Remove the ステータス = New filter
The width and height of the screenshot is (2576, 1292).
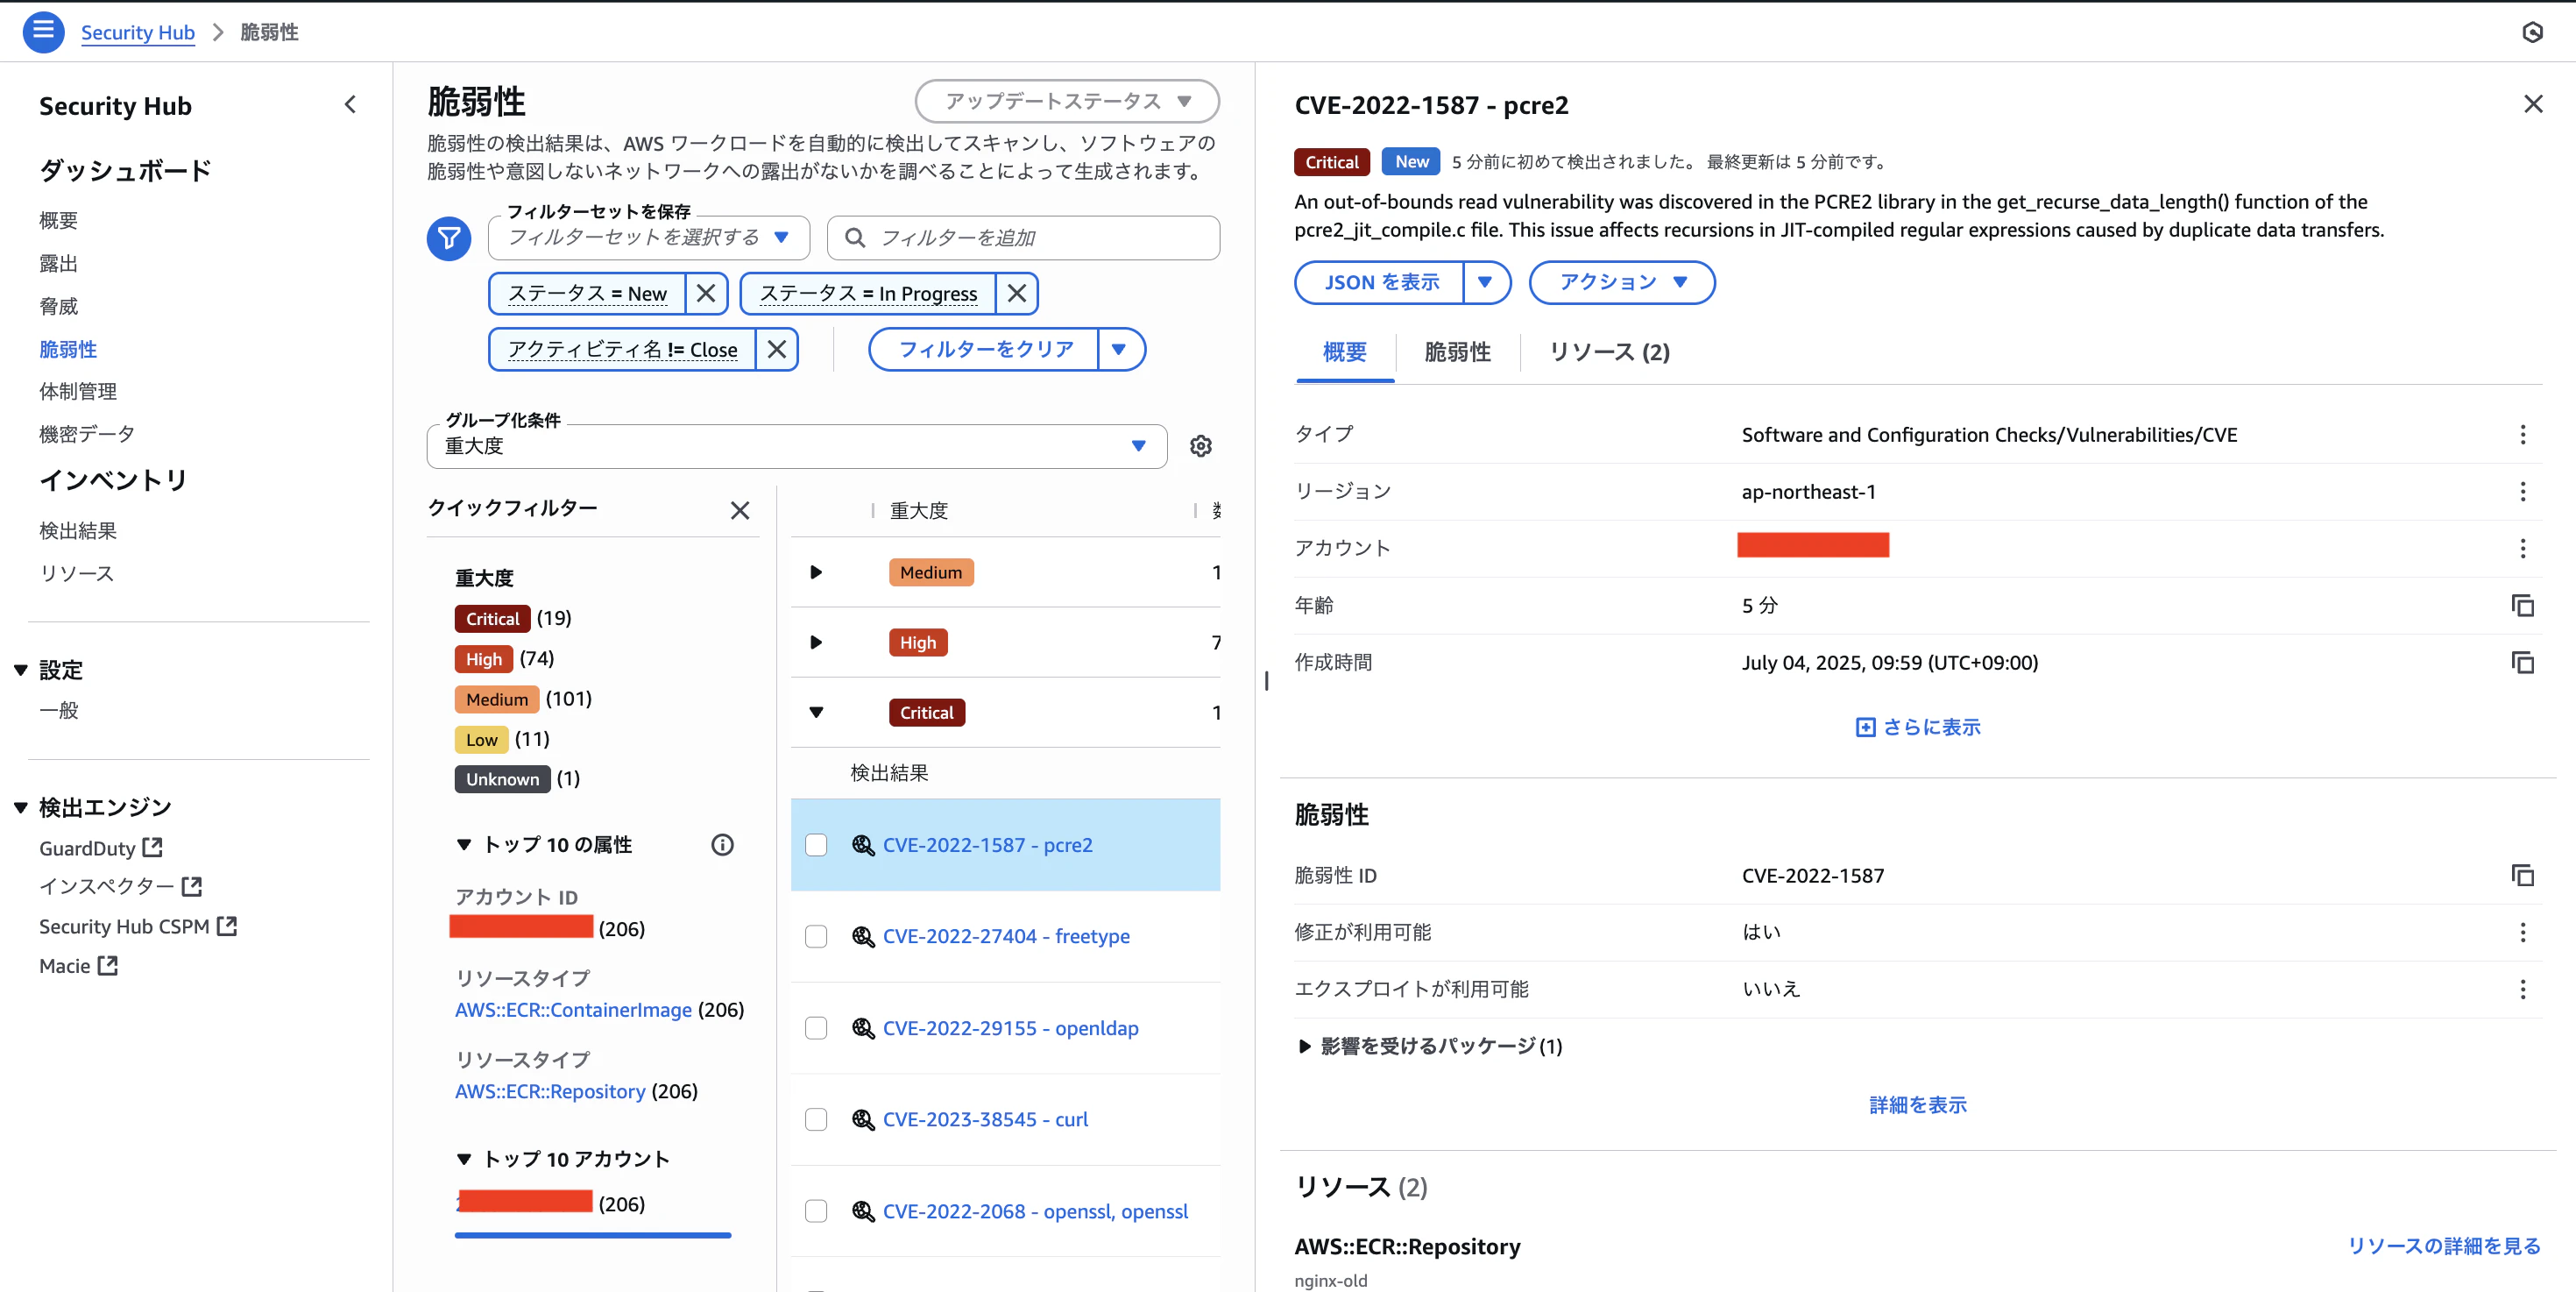click(x=706, y=293)
